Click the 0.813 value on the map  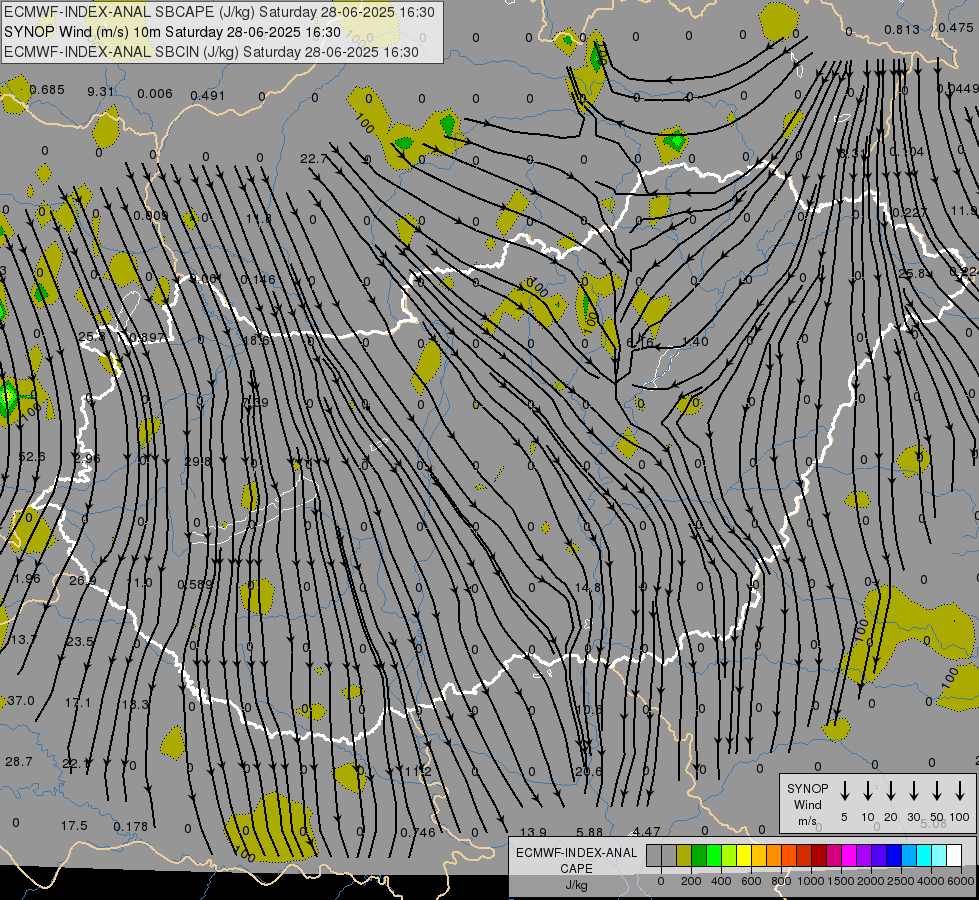[x=902, y=29]
